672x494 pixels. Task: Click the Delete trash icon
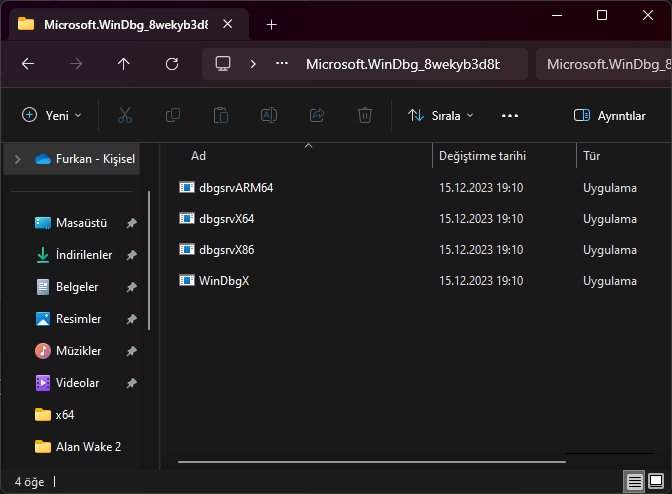click(365, 115)
